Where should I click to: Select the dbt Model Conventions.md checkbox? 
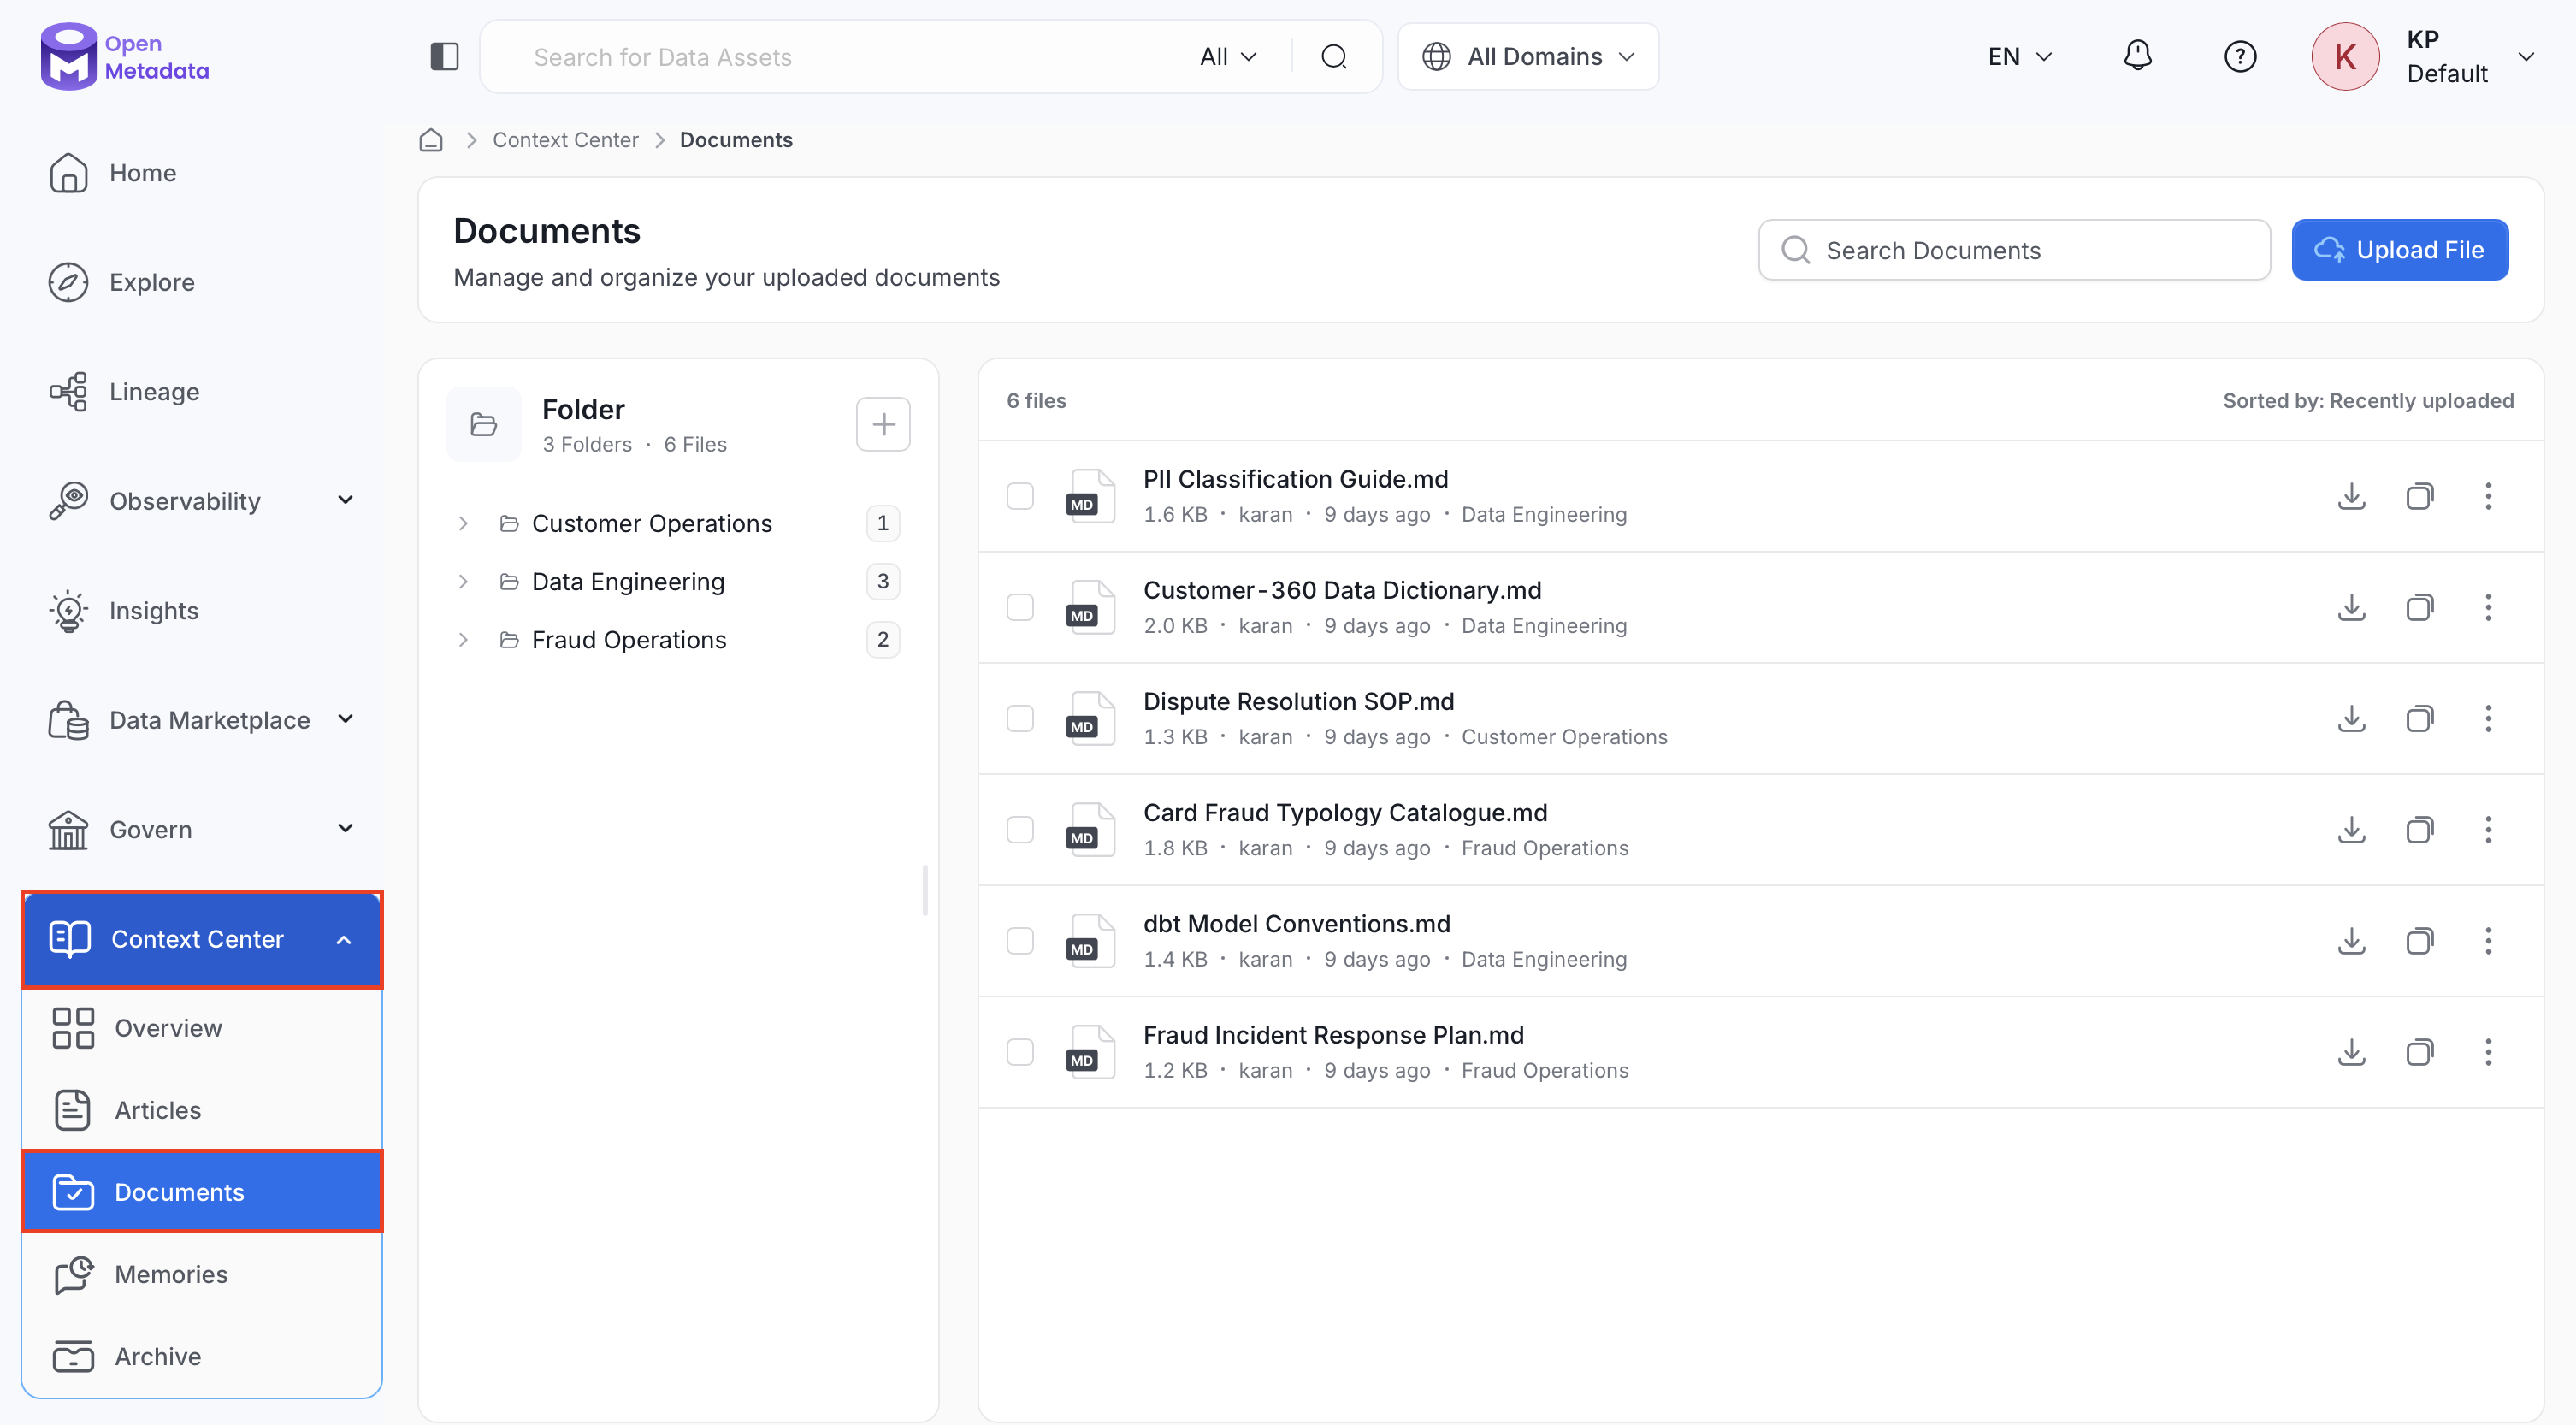pyautogui.click(x=1019, y=940)
